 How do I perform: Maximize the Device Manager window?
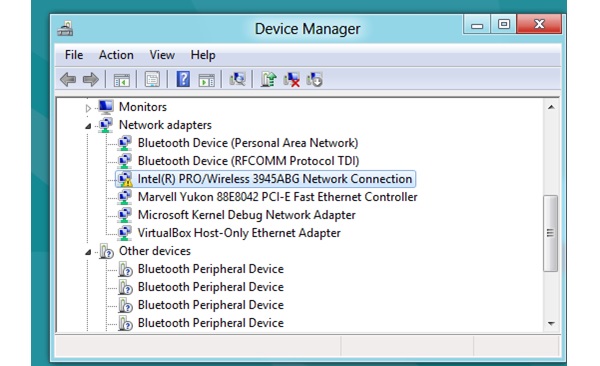coord(504,25)
